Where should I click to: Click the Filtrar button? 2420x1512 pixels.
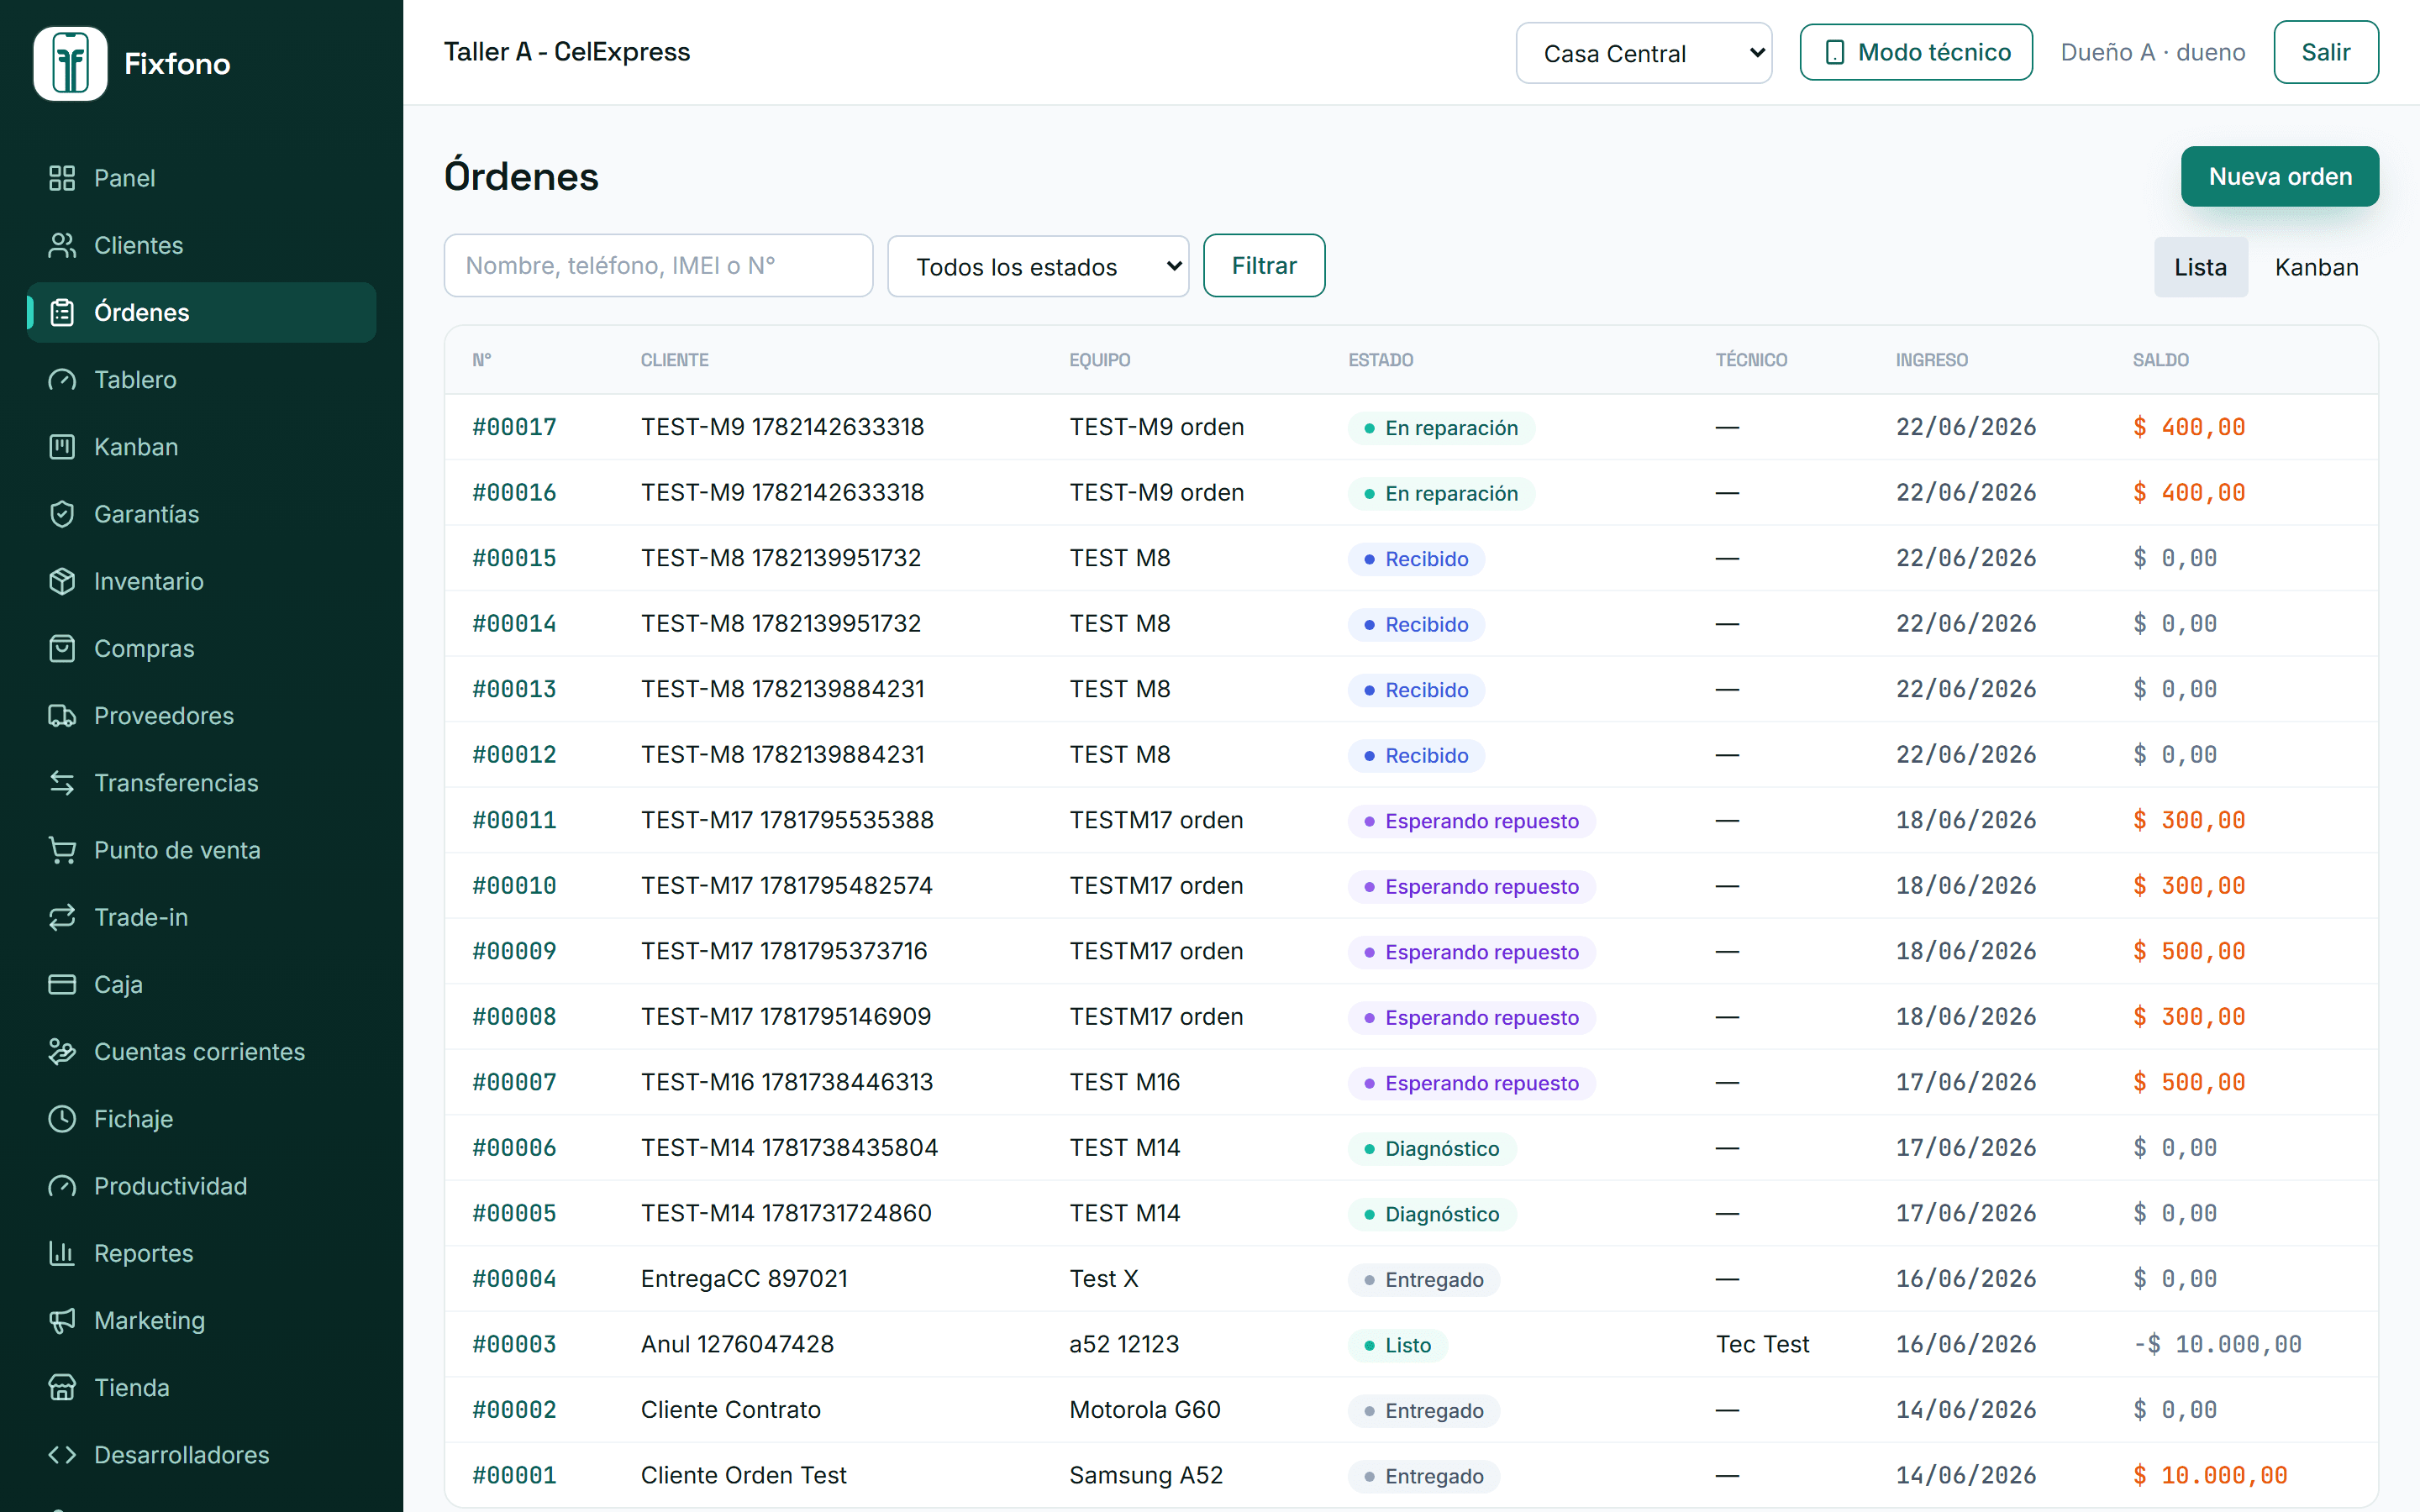(1264, 265)
